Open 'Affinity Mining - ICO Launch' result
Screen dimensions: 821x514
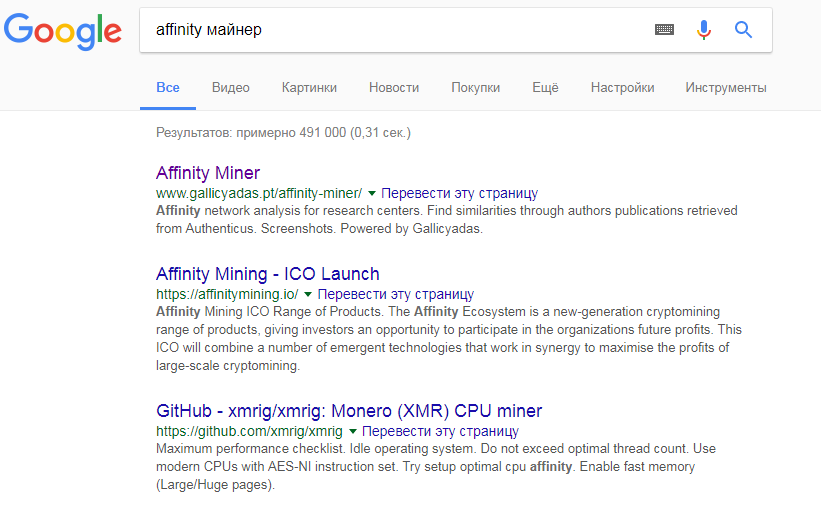coord(268,274)
